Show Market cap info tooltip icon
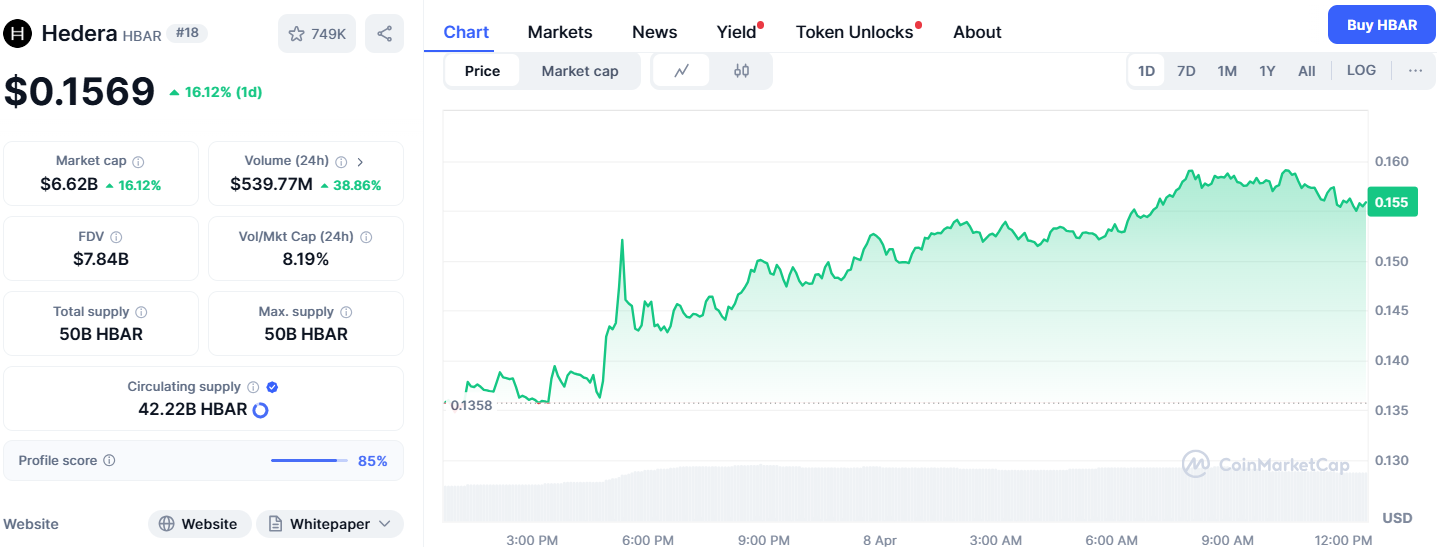1437x547 pixels. tap(139, 161)
